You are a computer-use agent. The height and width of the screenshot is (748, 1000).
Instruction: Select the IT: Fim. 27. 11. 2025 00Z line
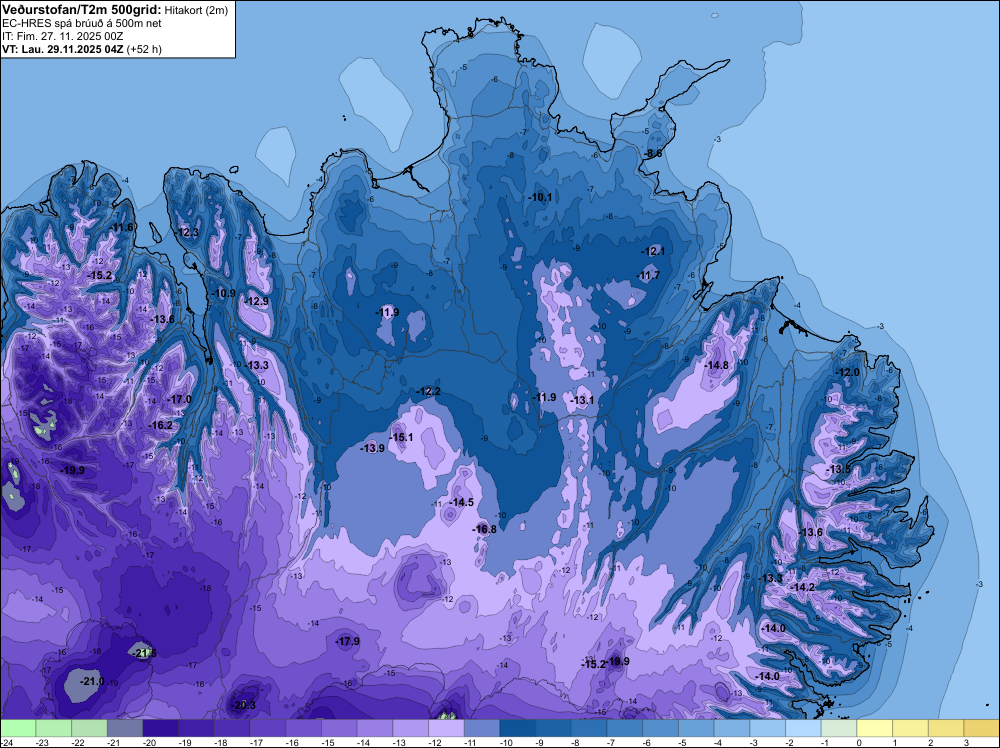tap(62, 36)
